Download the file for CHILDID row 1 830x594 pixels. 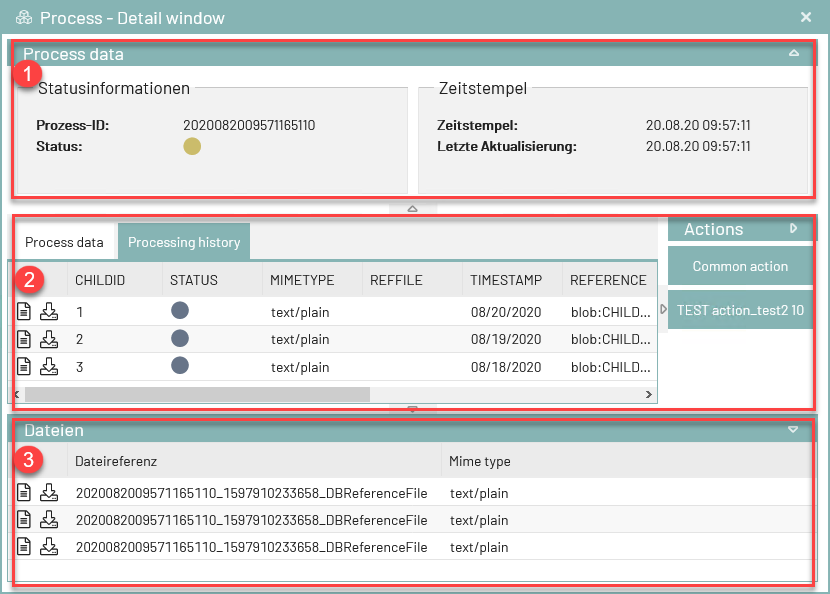click(48, 312)
